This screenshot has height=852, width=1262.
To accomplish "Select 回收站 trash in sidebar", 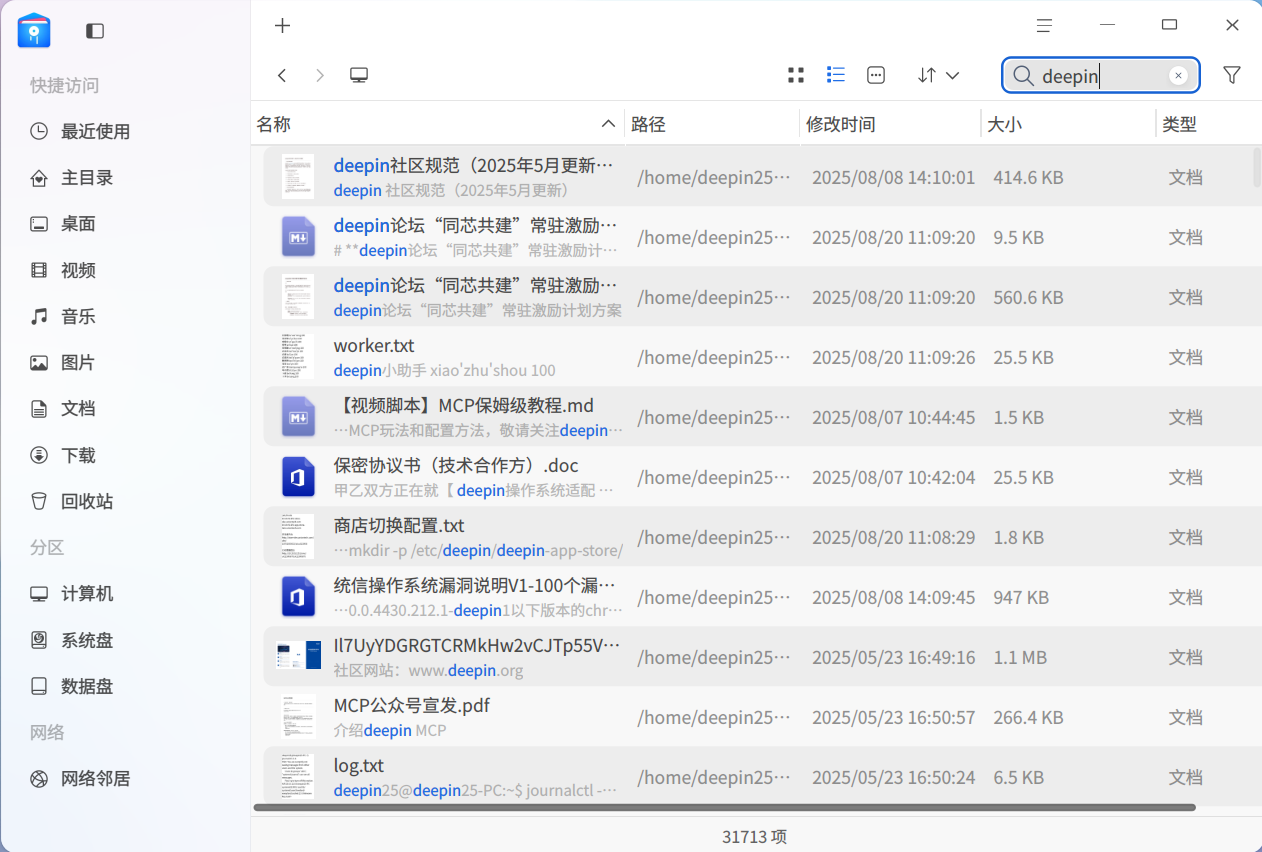I will coord(86,502).
